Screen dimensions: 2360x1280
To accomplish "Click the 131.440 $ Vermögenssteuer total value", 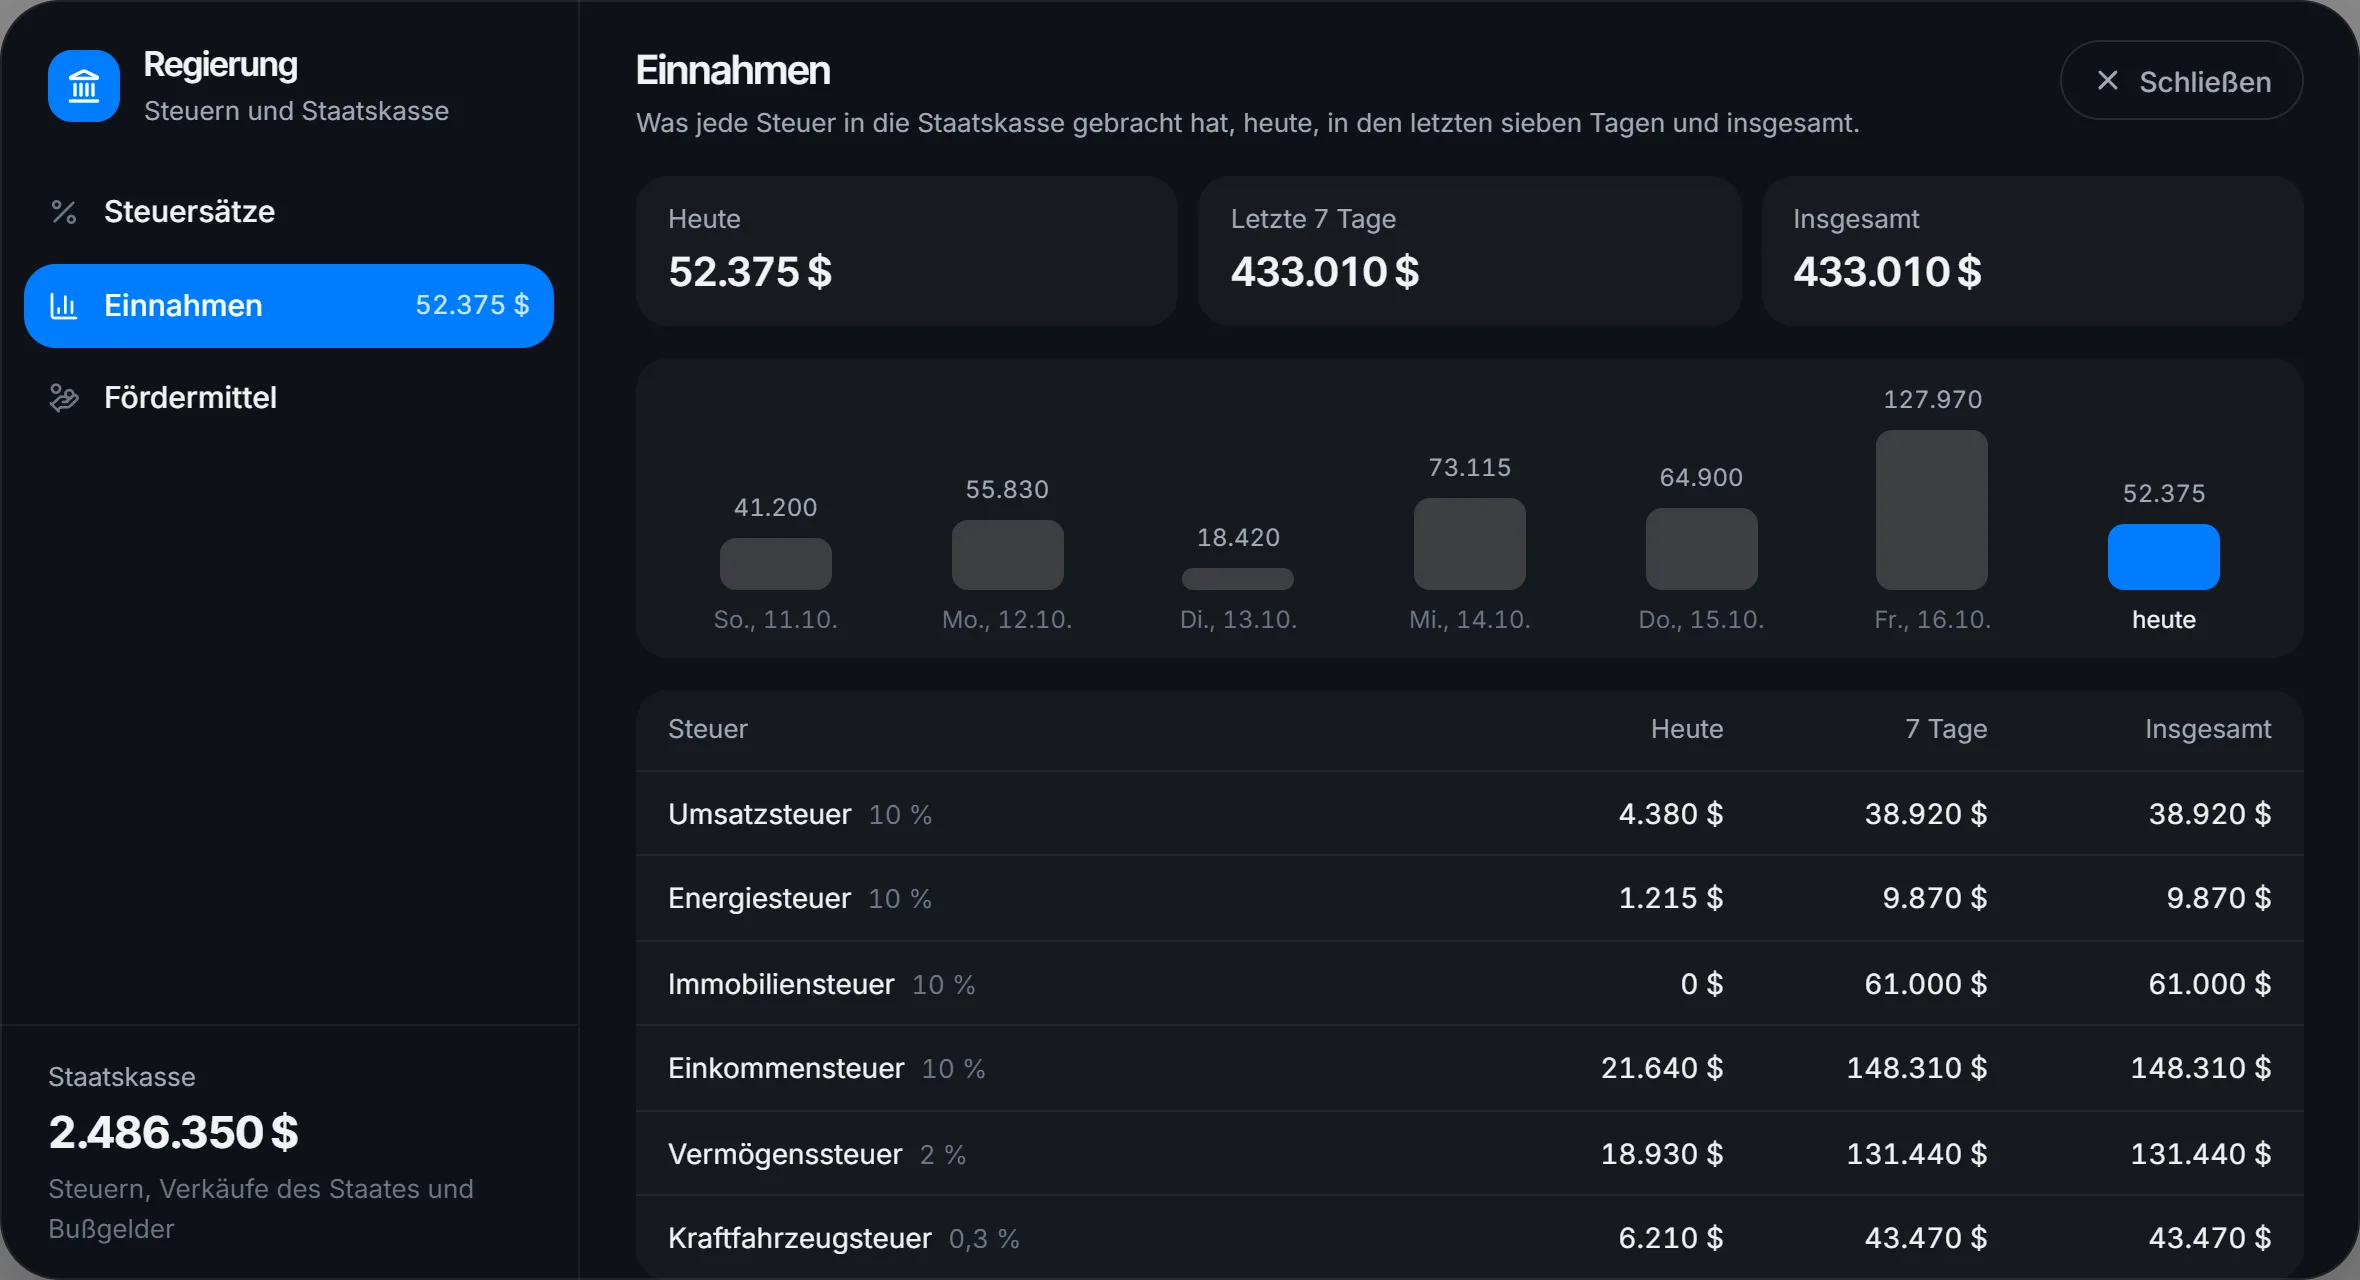I will click(x=2201, y=1154).
